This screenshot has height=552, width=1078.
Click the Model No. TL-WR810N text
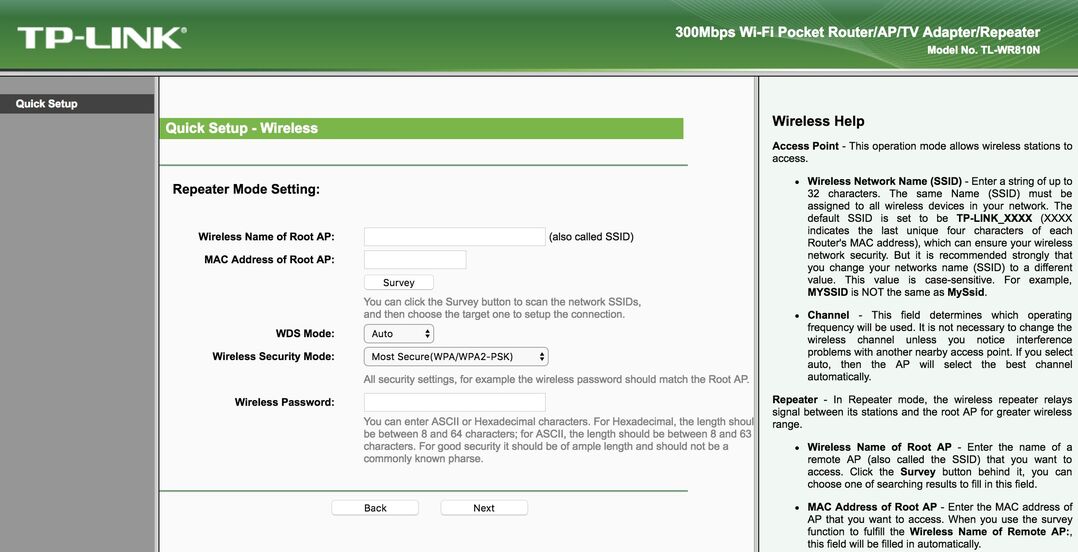(x=983, y=50)
